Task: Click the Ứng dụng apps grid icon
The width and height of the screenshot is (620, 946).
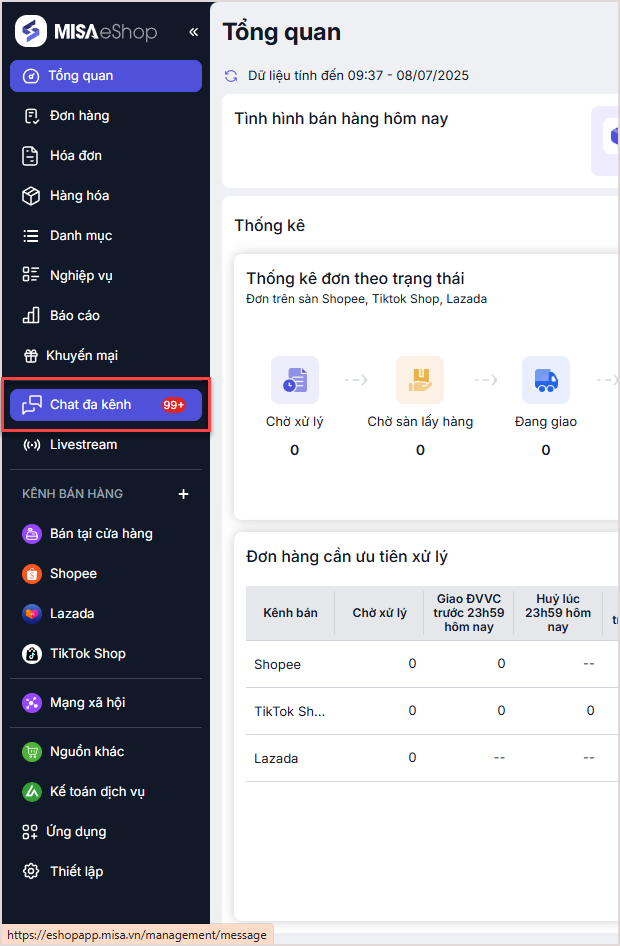Action: [30, 832]
